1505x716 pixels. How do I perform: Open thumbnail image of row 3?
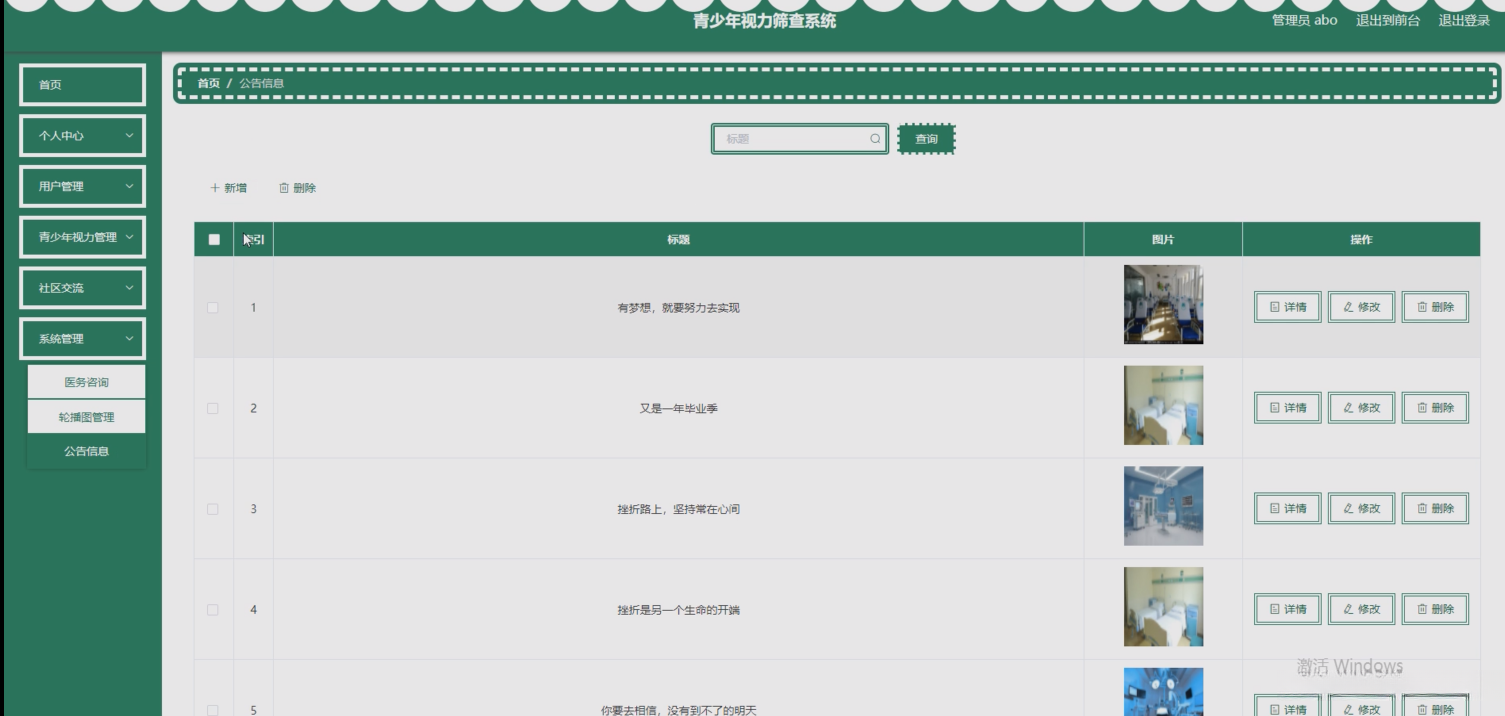tap(1163, 506)
